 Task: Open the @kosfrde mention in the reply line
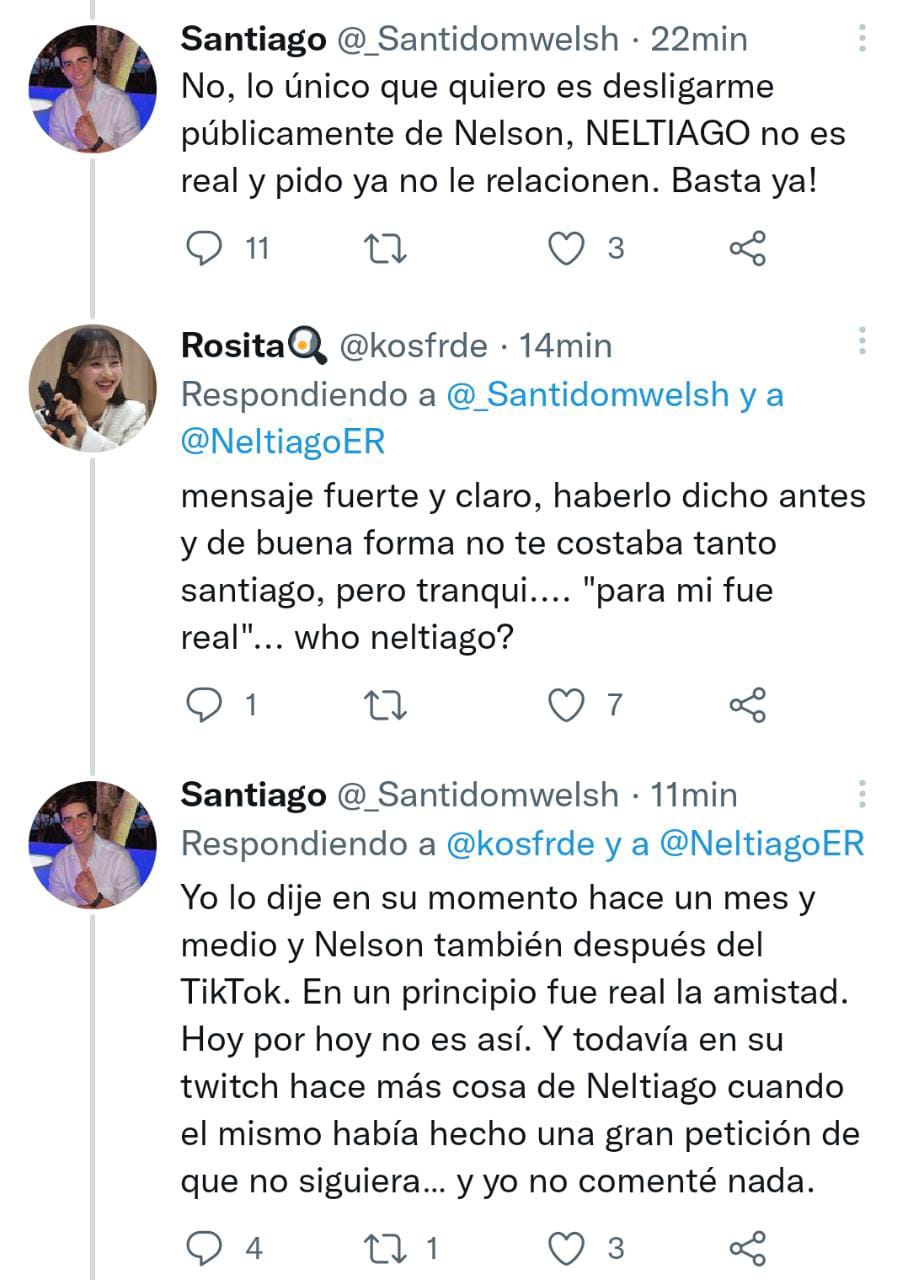(x=515, y=845)
